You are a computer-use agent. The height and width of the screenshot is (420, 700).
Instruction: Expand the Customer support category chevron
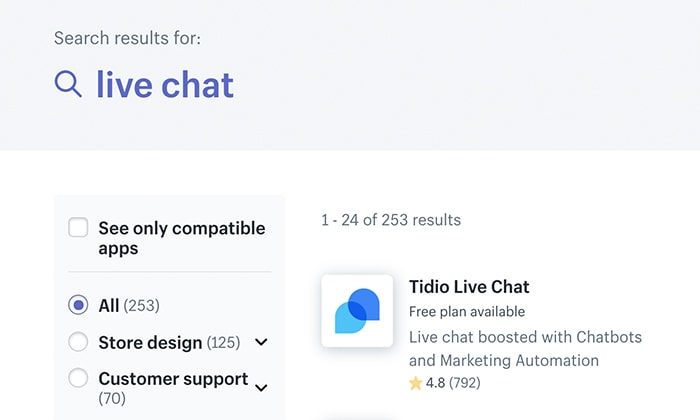[261, 388]
